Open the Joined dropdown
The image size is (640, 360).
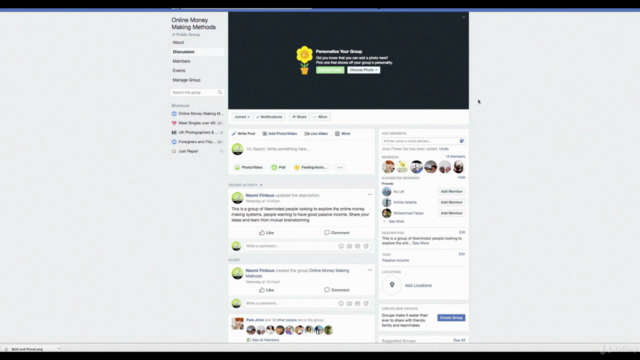[242, 117]
